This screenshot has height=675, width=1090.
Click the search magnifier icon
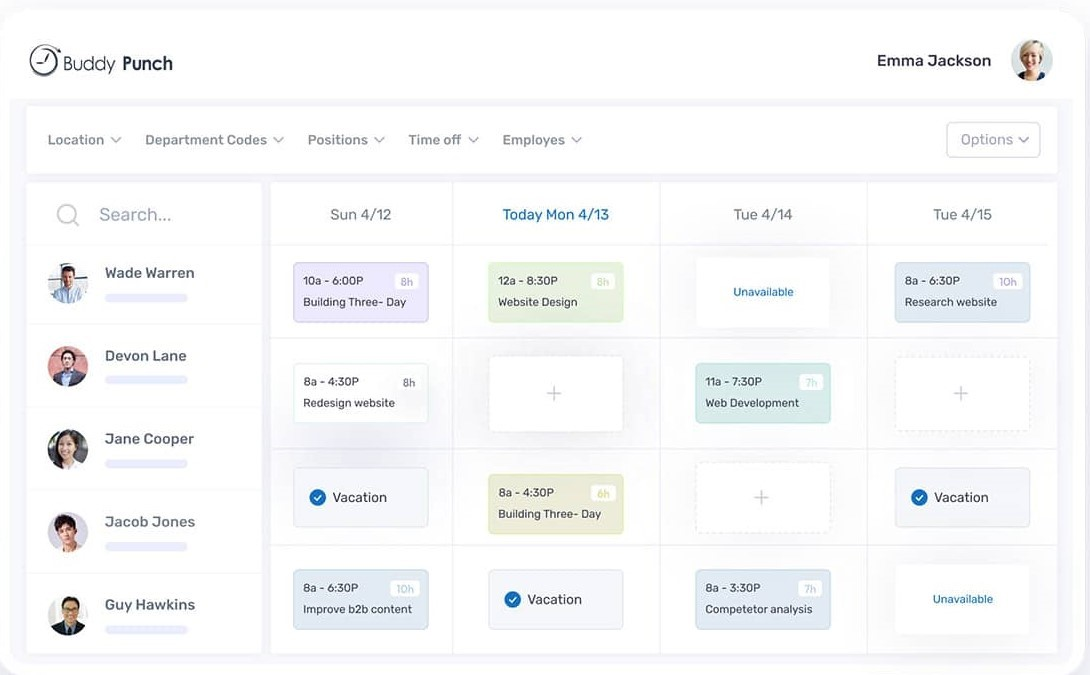[x=67, y=215]
